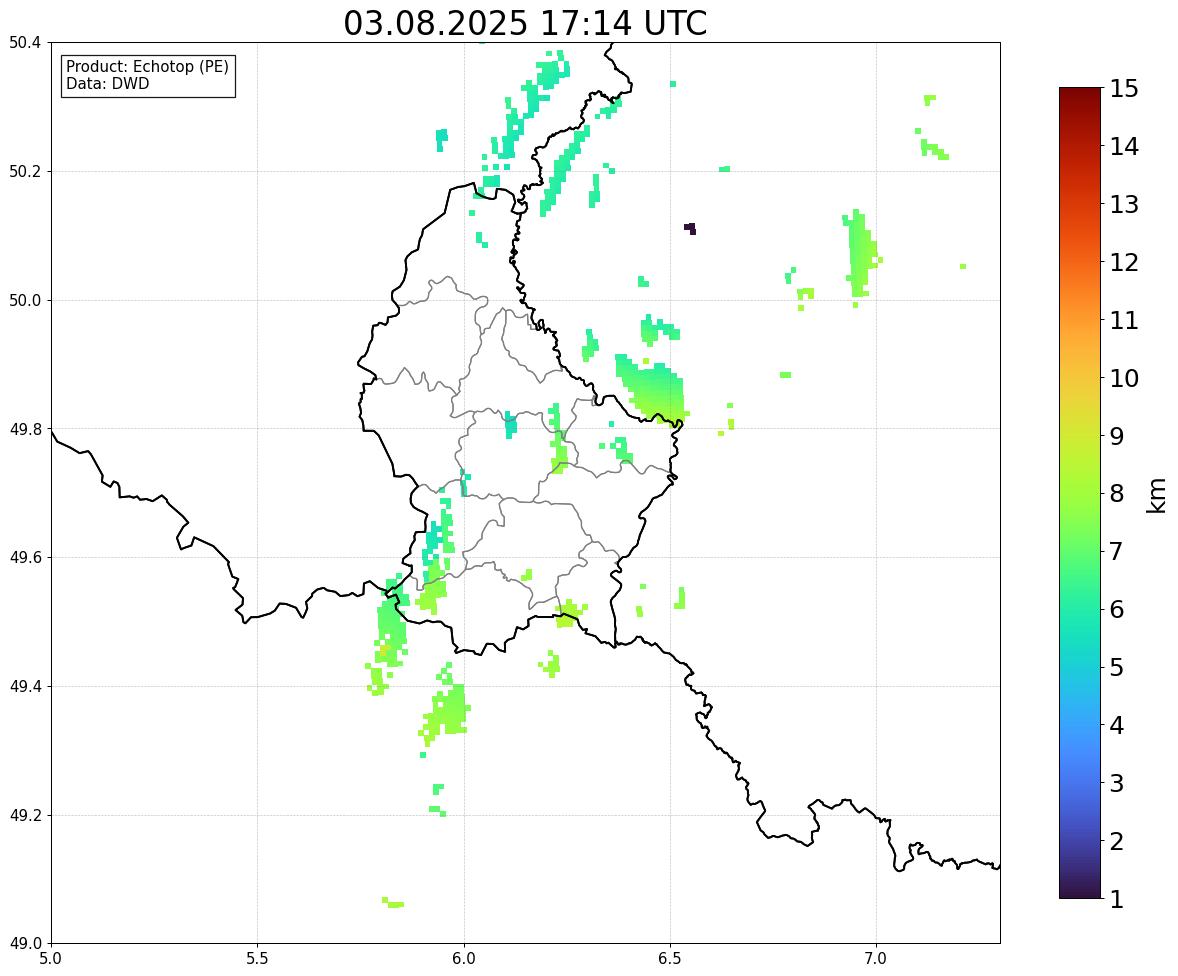This screenshot has height=976, width=1178.
Task: Click the colorbar tick label 10
Action: [1123, 378]
